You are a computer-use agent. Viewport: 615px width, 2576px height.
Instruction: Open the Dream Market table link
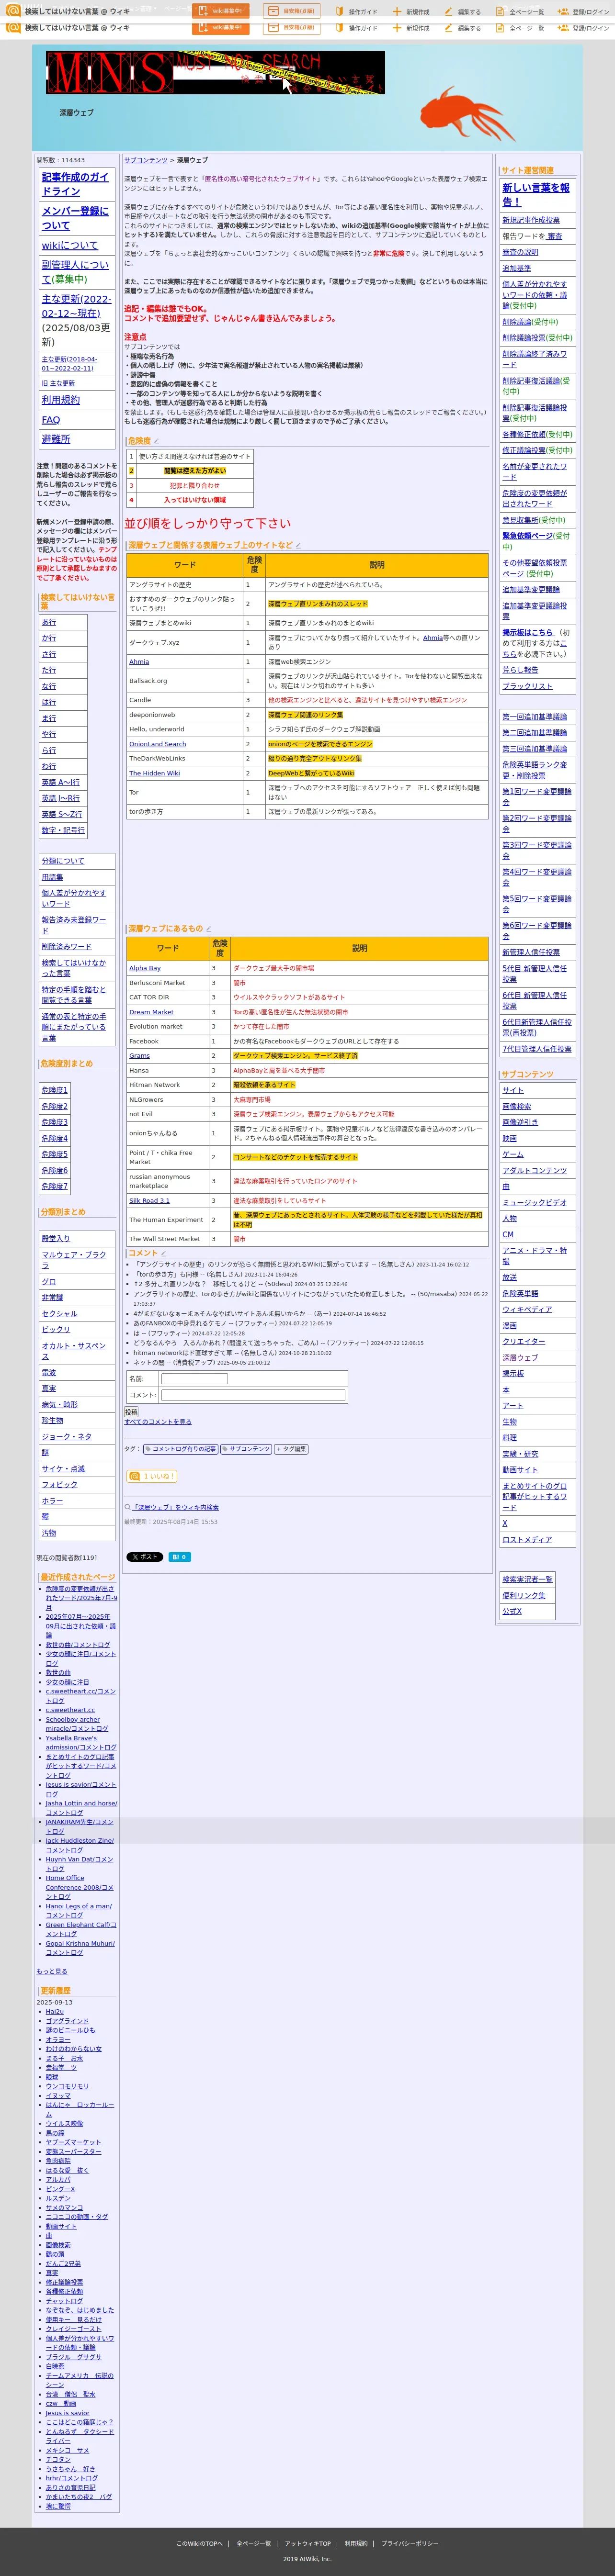(151, 1012)
